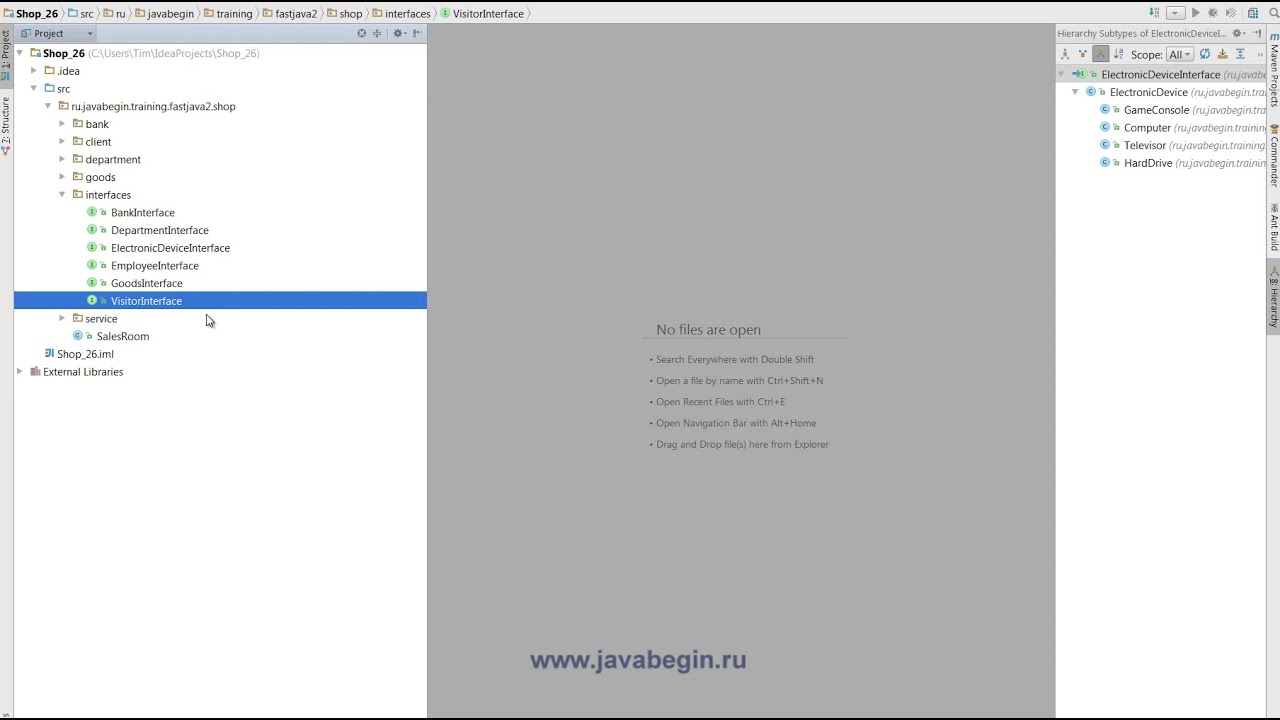Click the Search Everywhere magnifier
Image resolution: width=1280 pixels, height=720 pixels.
pos(1273,13)
